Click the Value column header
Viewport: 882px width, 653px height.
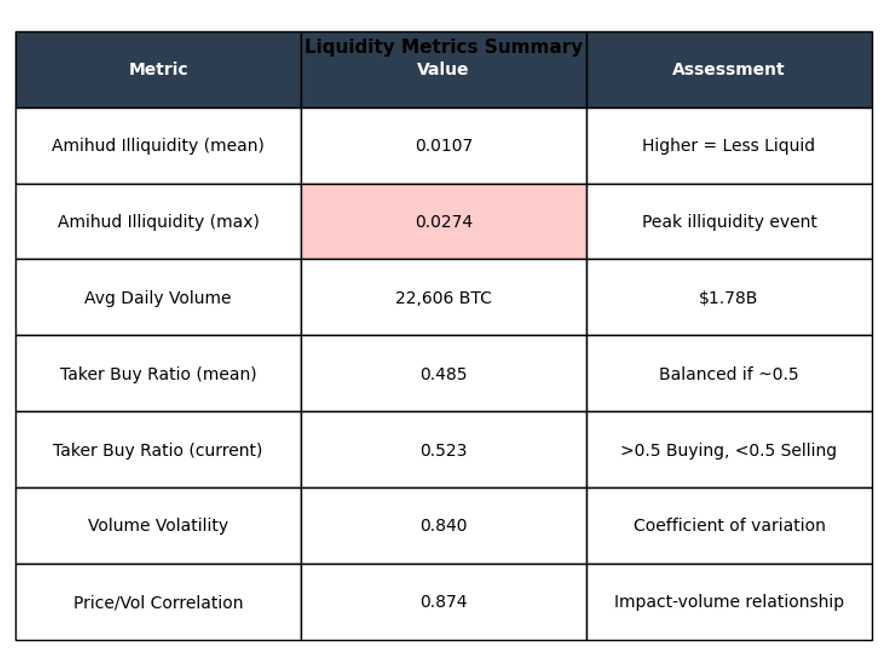(x=443, y=70)
